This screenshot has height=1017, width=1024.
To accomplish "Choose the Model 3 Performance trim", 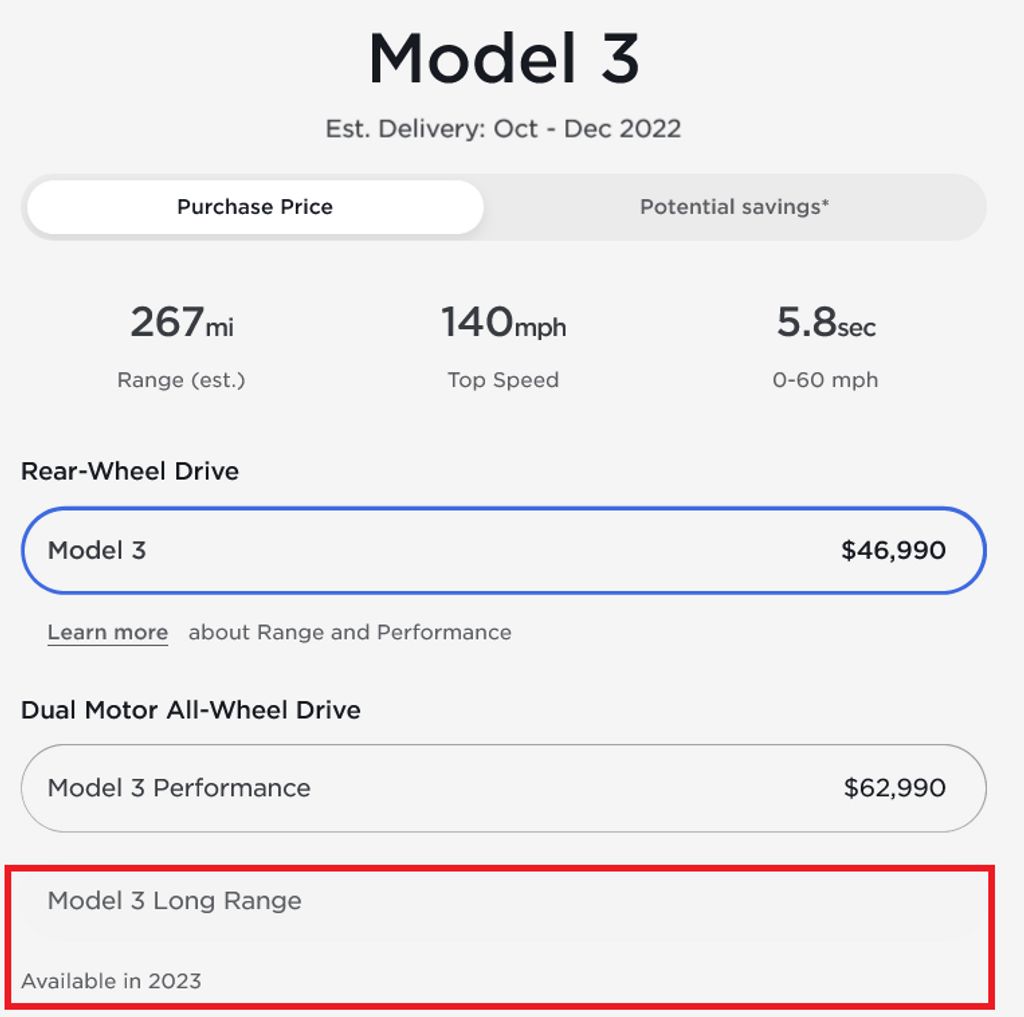I will tap(503, 788).
